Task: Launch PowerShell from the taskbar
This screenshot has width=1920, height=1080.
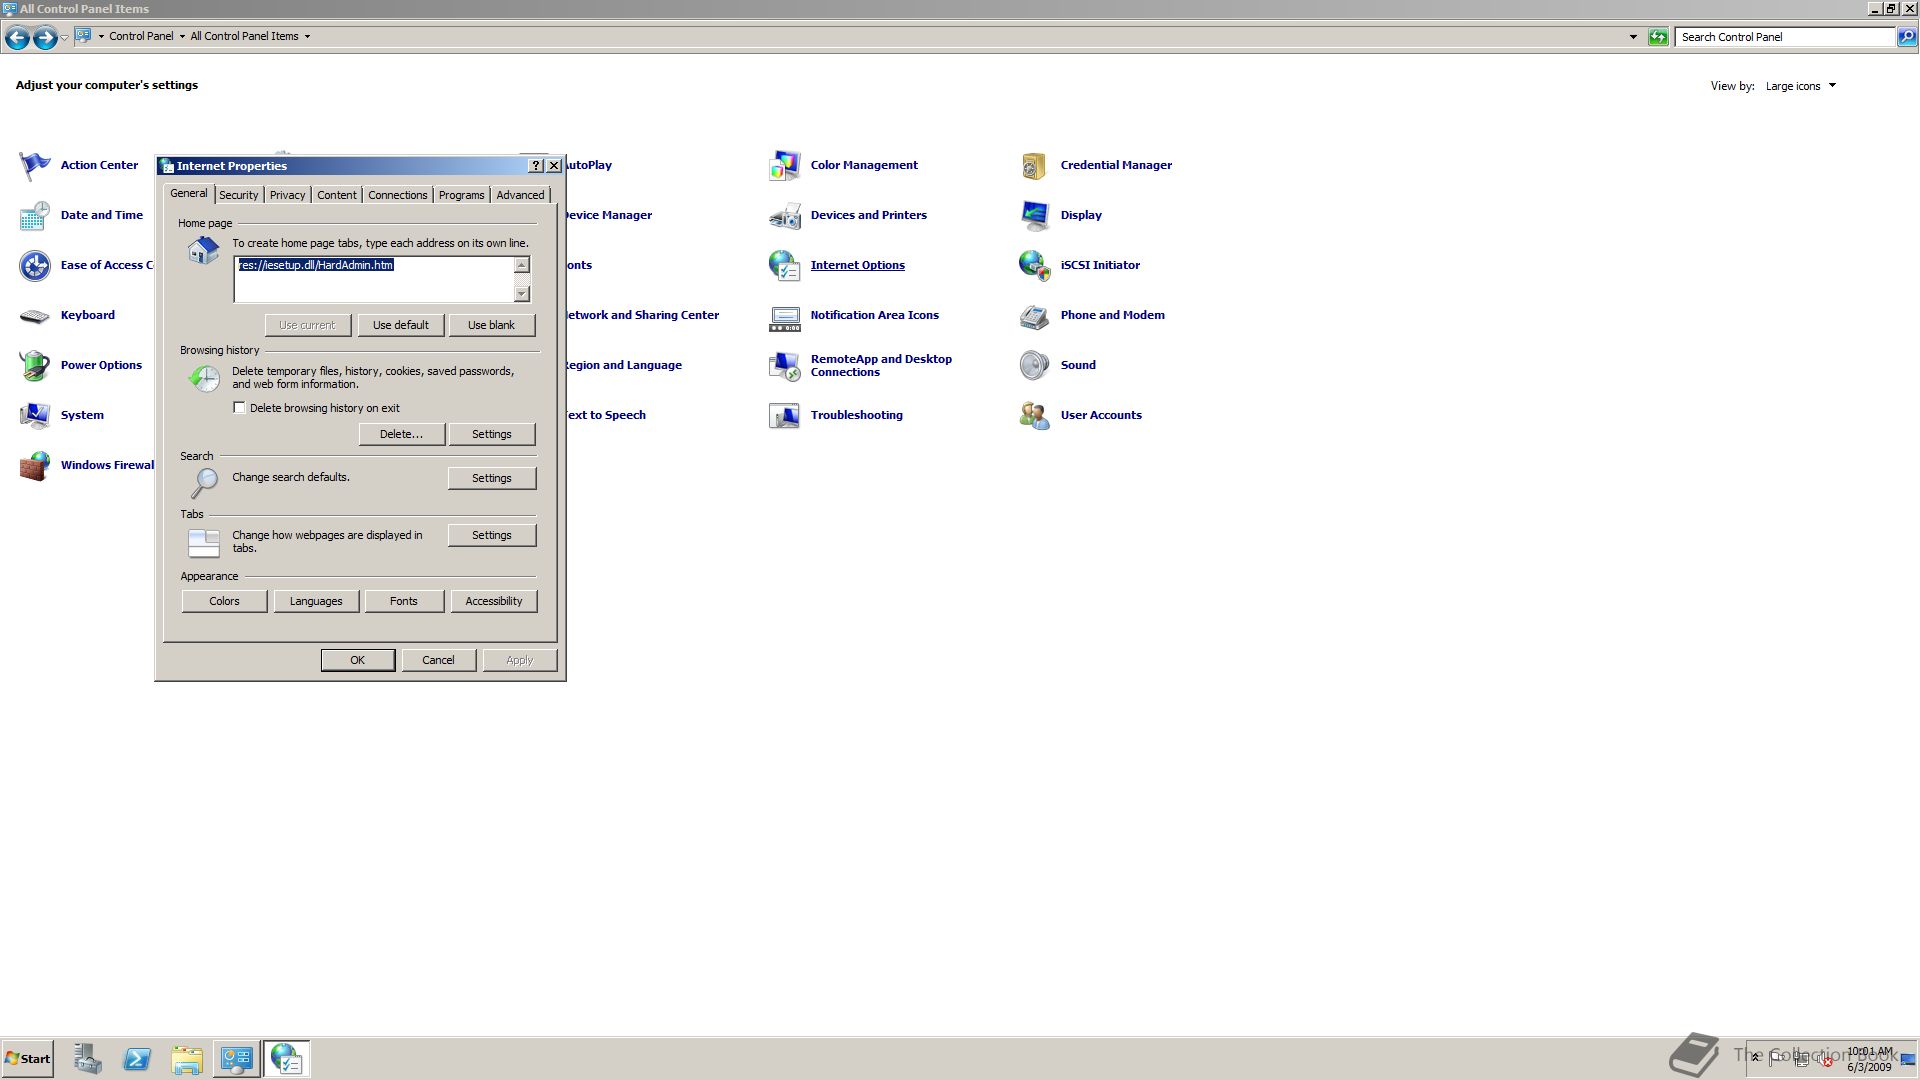Action: click(x=137, y=1059)
